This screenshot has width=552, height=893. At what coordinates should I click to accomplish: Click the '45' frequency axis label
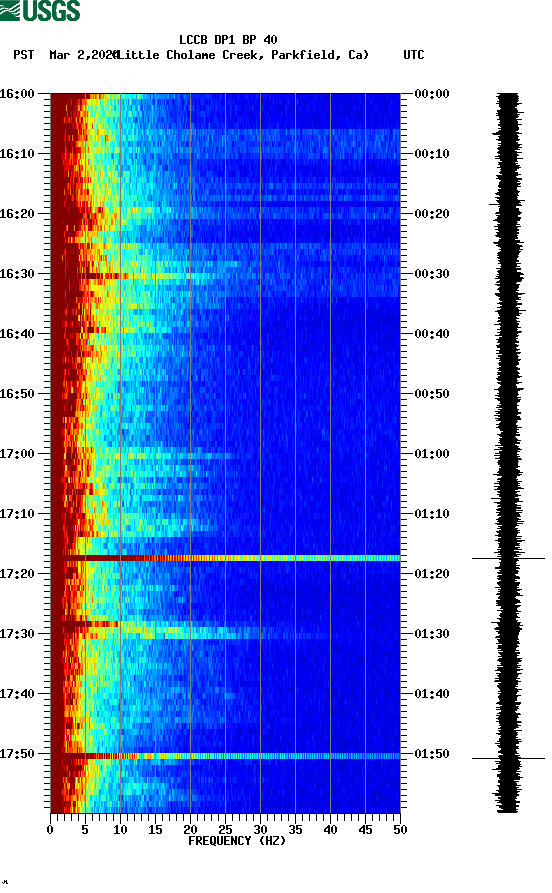coord(365,830)
